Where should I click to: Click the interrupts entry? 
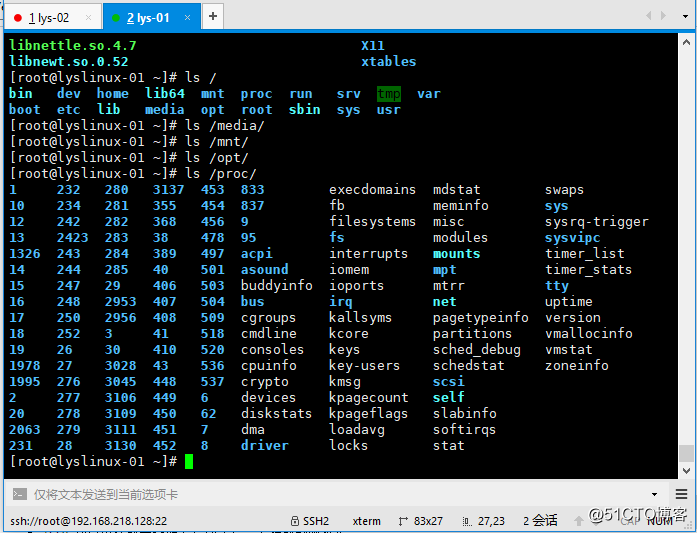tap(369, 253)
